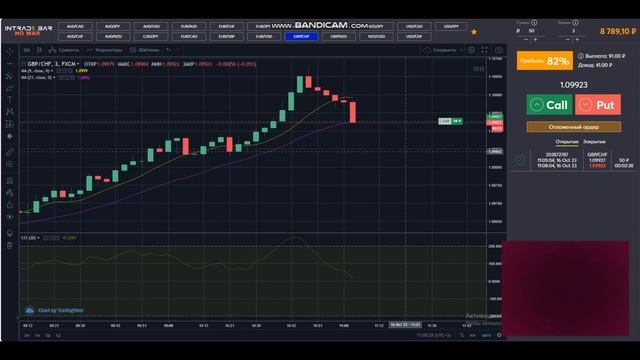This screenshot has width=640, height=360.
Task: Switch to the closed trades tab
Action: [594, 142]
